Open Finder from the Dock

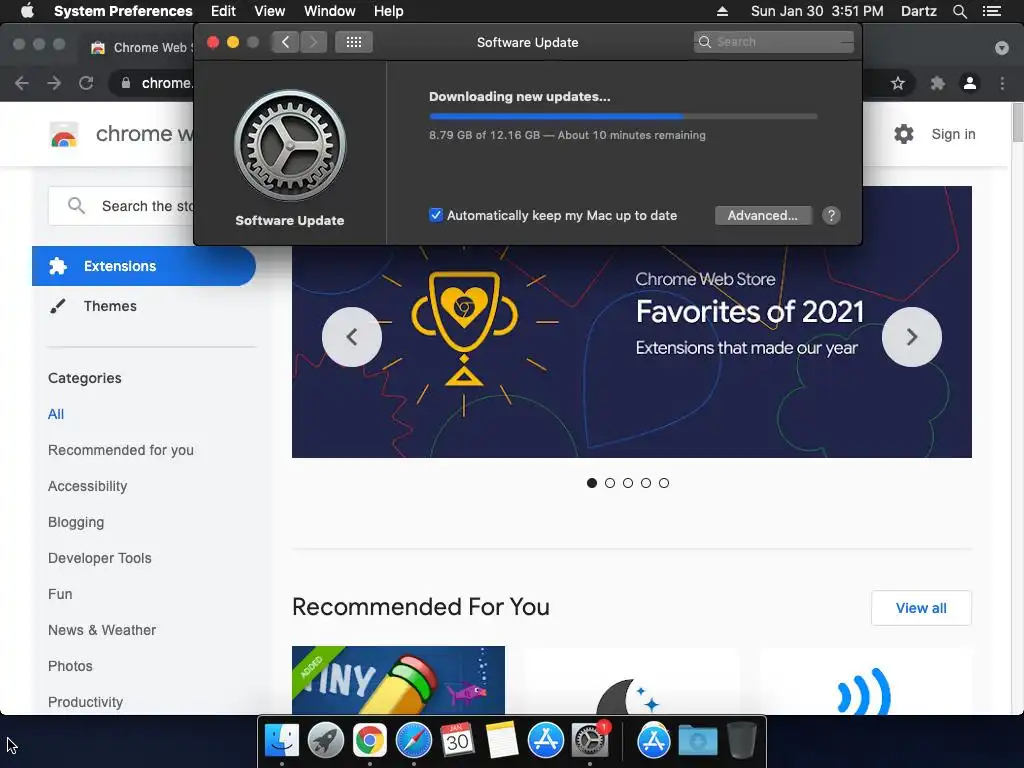point(281,741)
